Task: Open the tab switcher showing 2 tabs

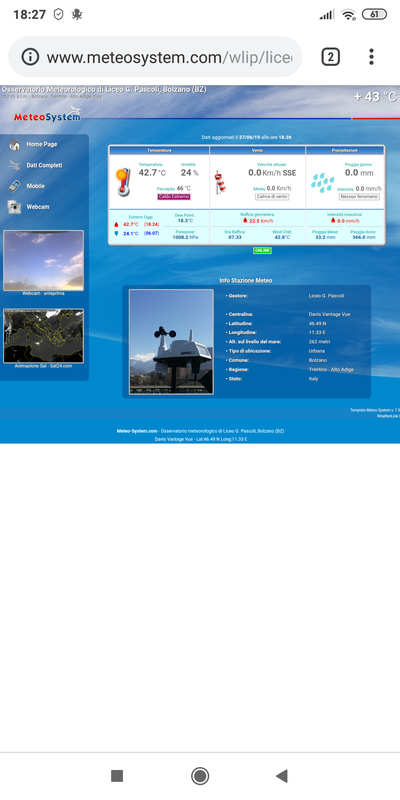Action: [330, 57]
